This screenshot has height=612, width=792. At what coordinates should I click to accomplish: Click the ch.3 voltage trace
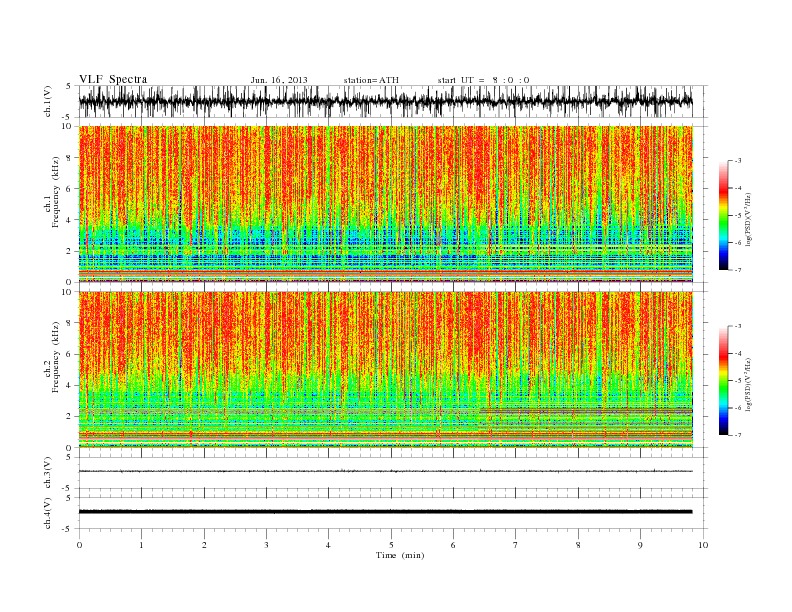[385, 471]
